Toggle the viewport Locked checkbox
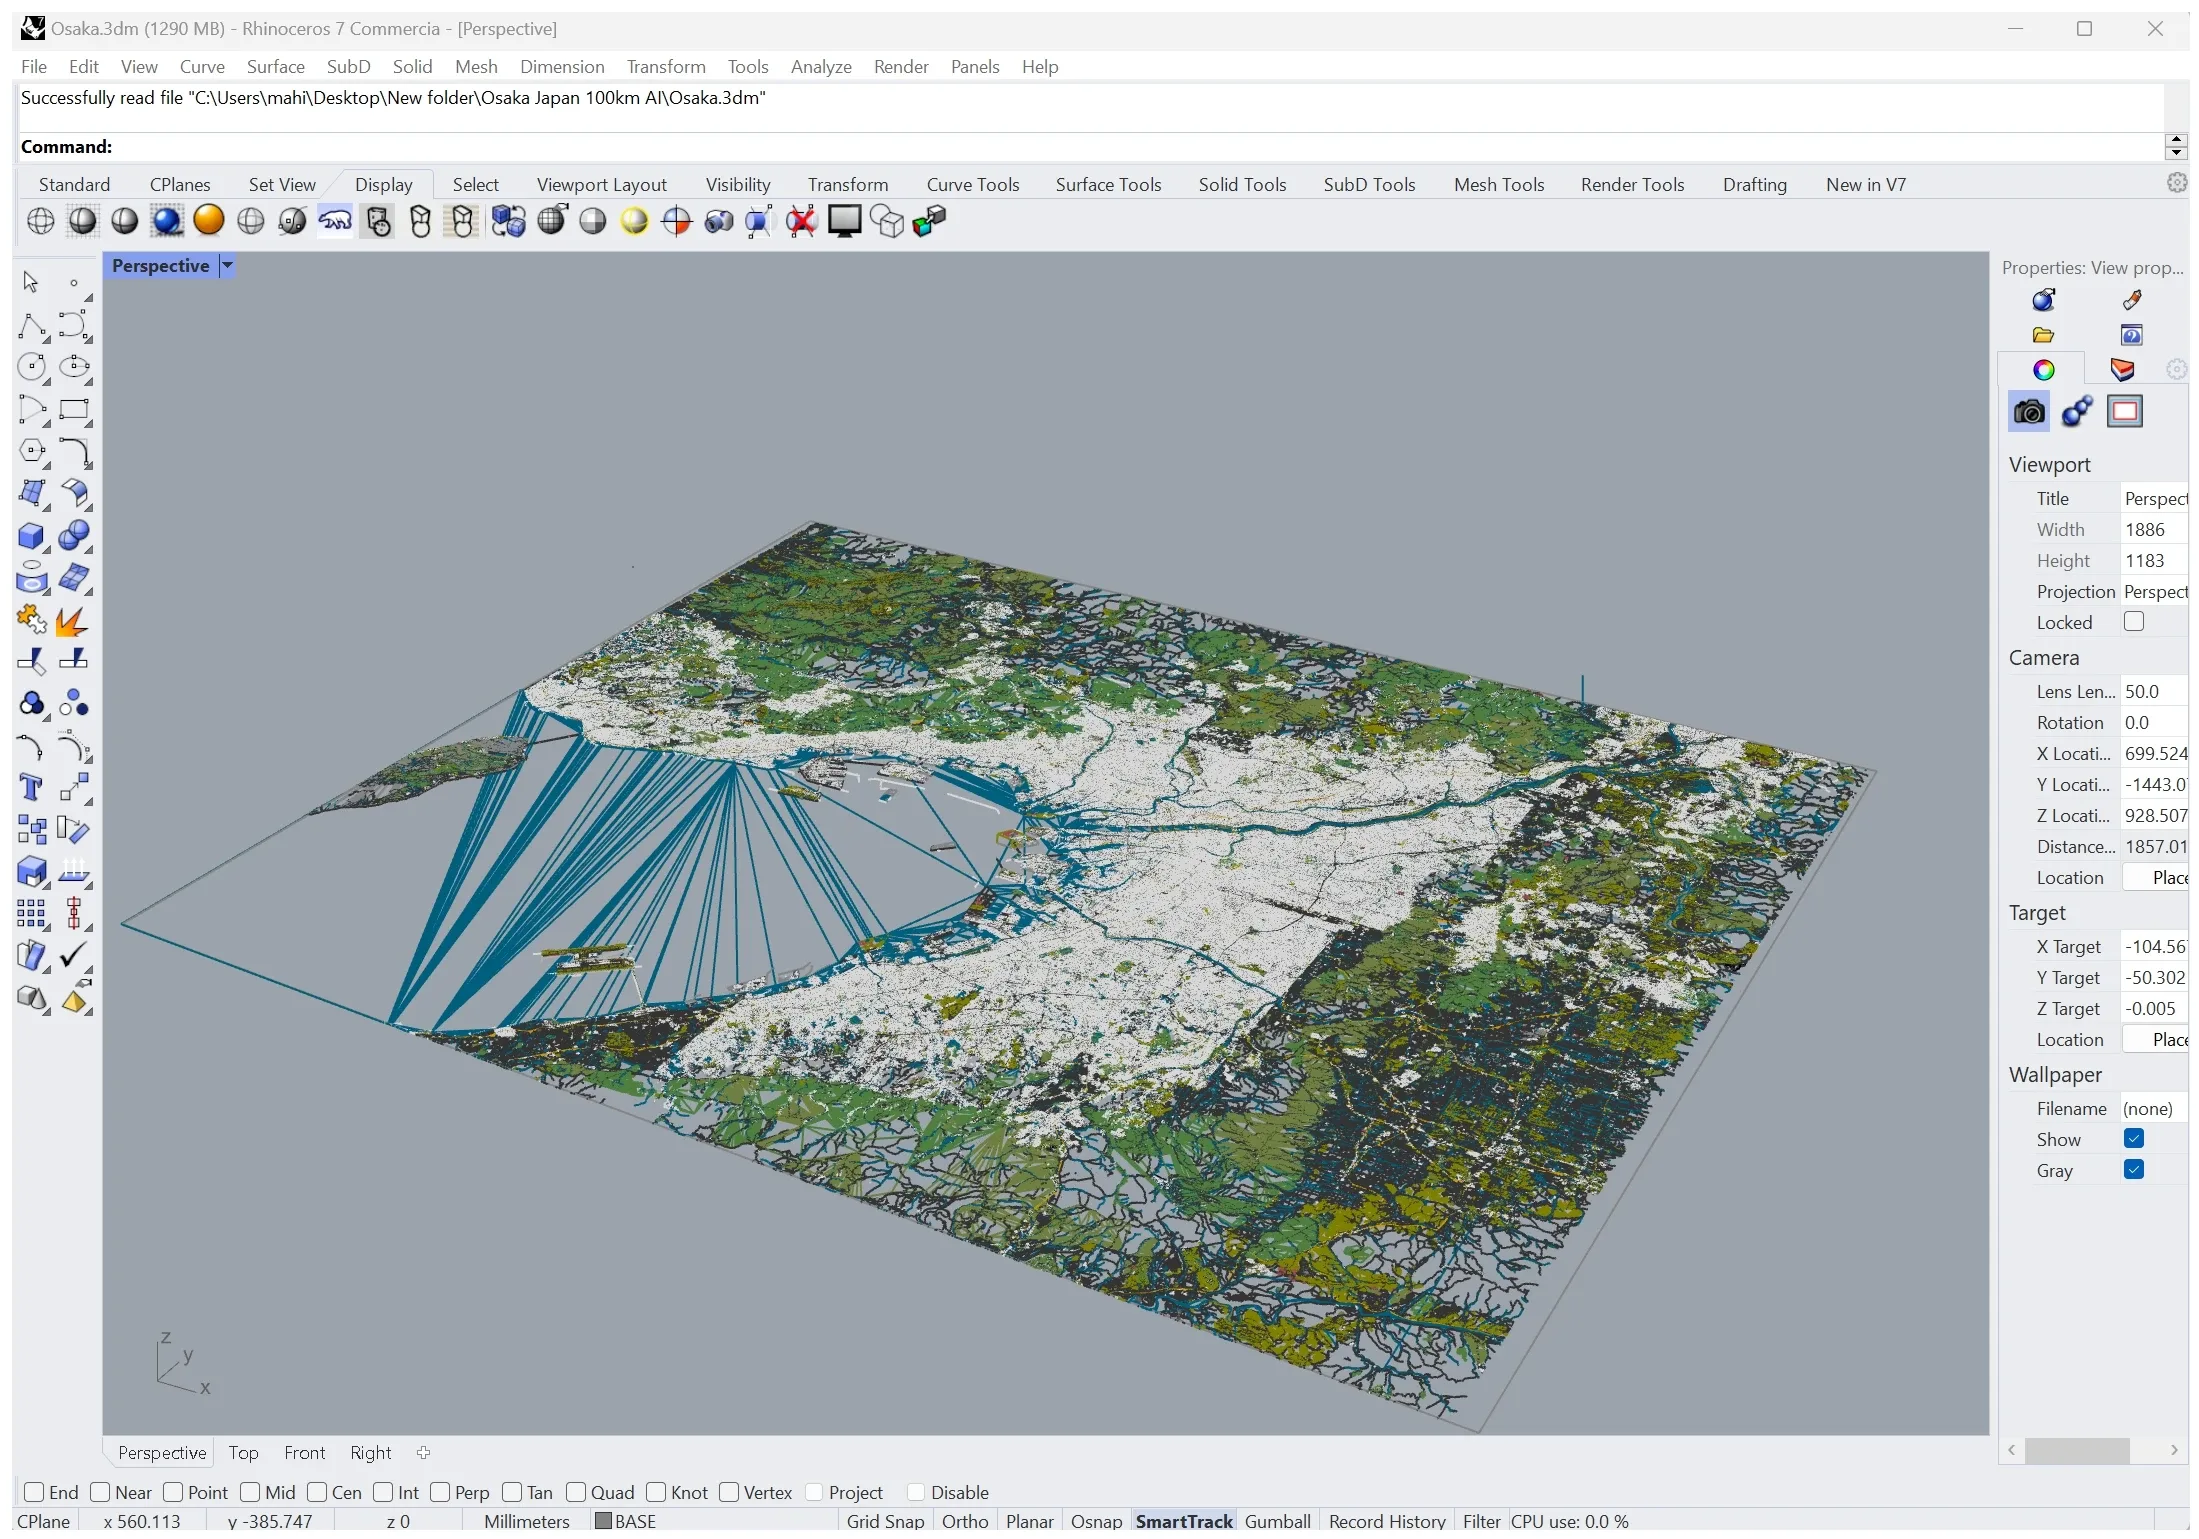2199x1539 pixels. (2136, 622)
